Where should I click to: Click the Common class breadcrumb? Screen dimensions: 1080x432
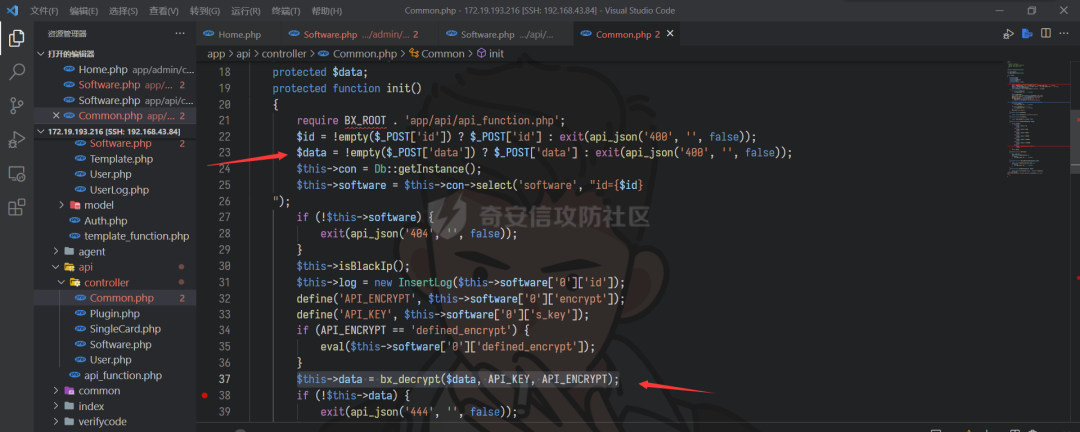click(437, 54)
